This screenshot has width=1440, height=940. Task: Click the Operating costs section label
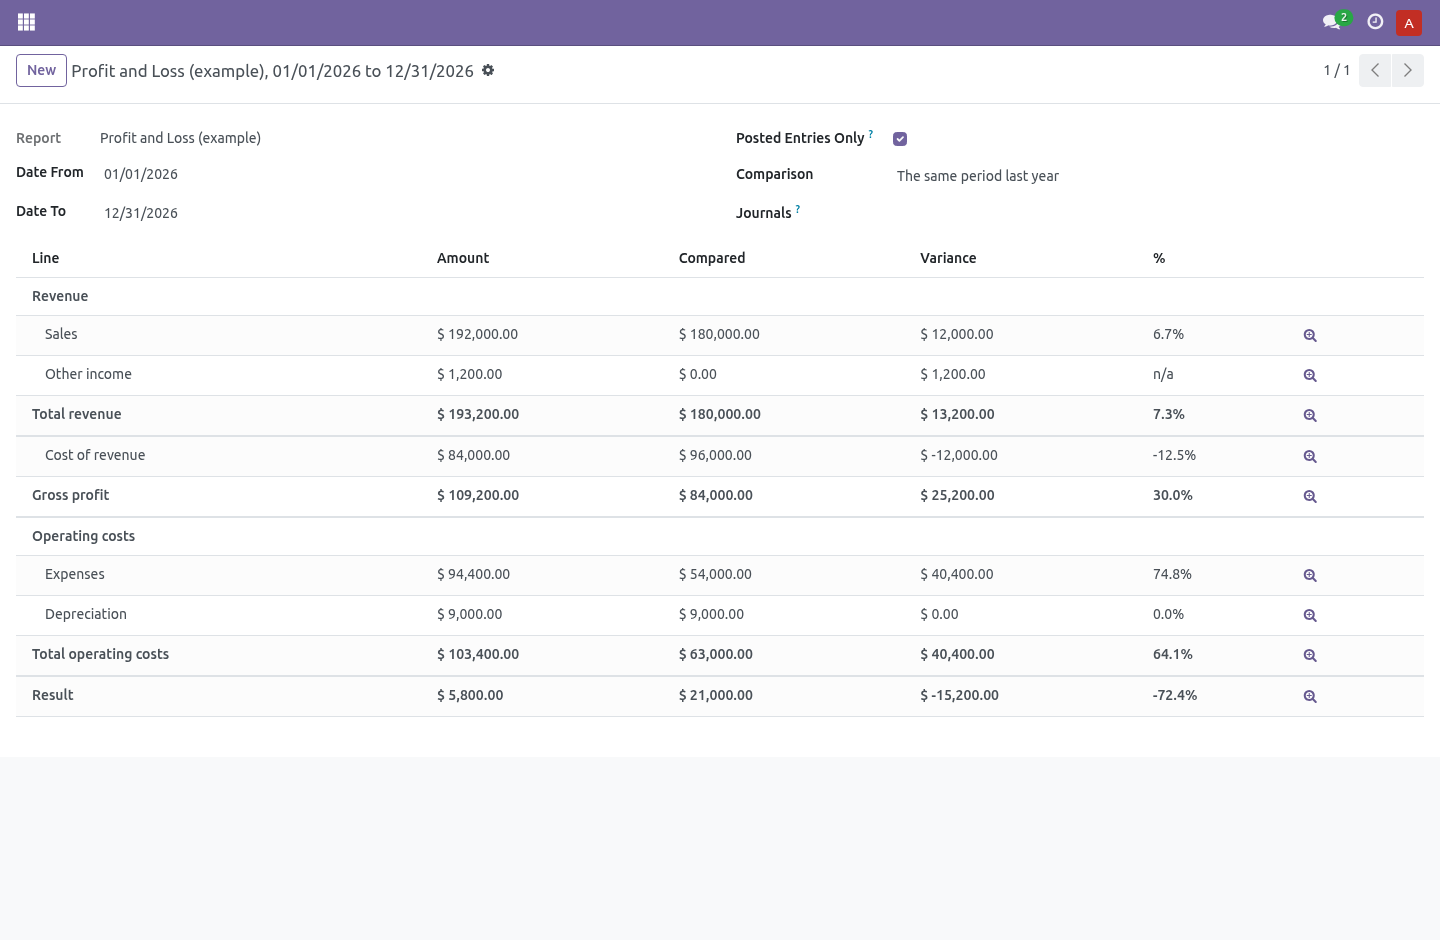point(83,536)
